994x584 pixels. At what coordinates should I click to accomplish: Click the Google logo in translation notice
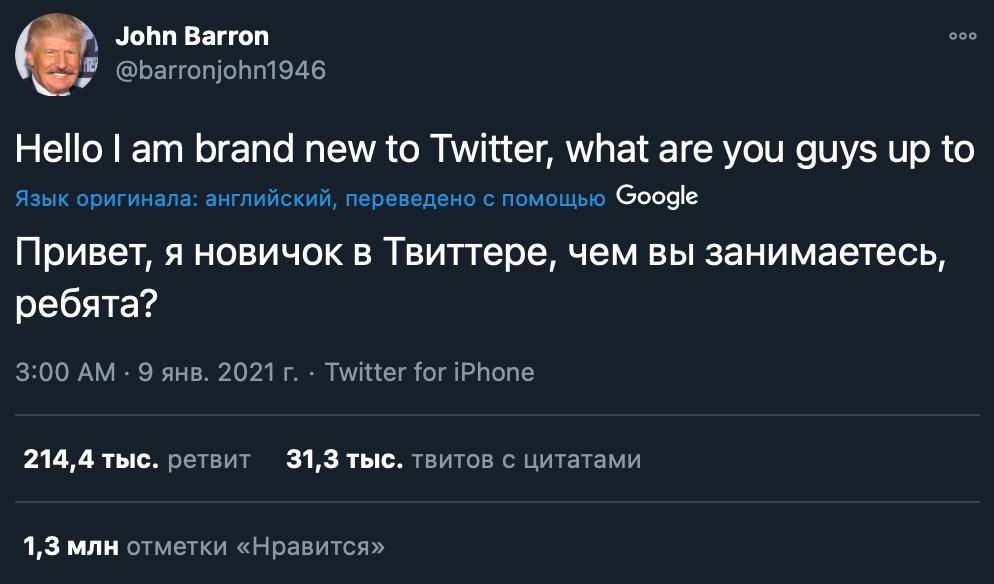(657, 197)
